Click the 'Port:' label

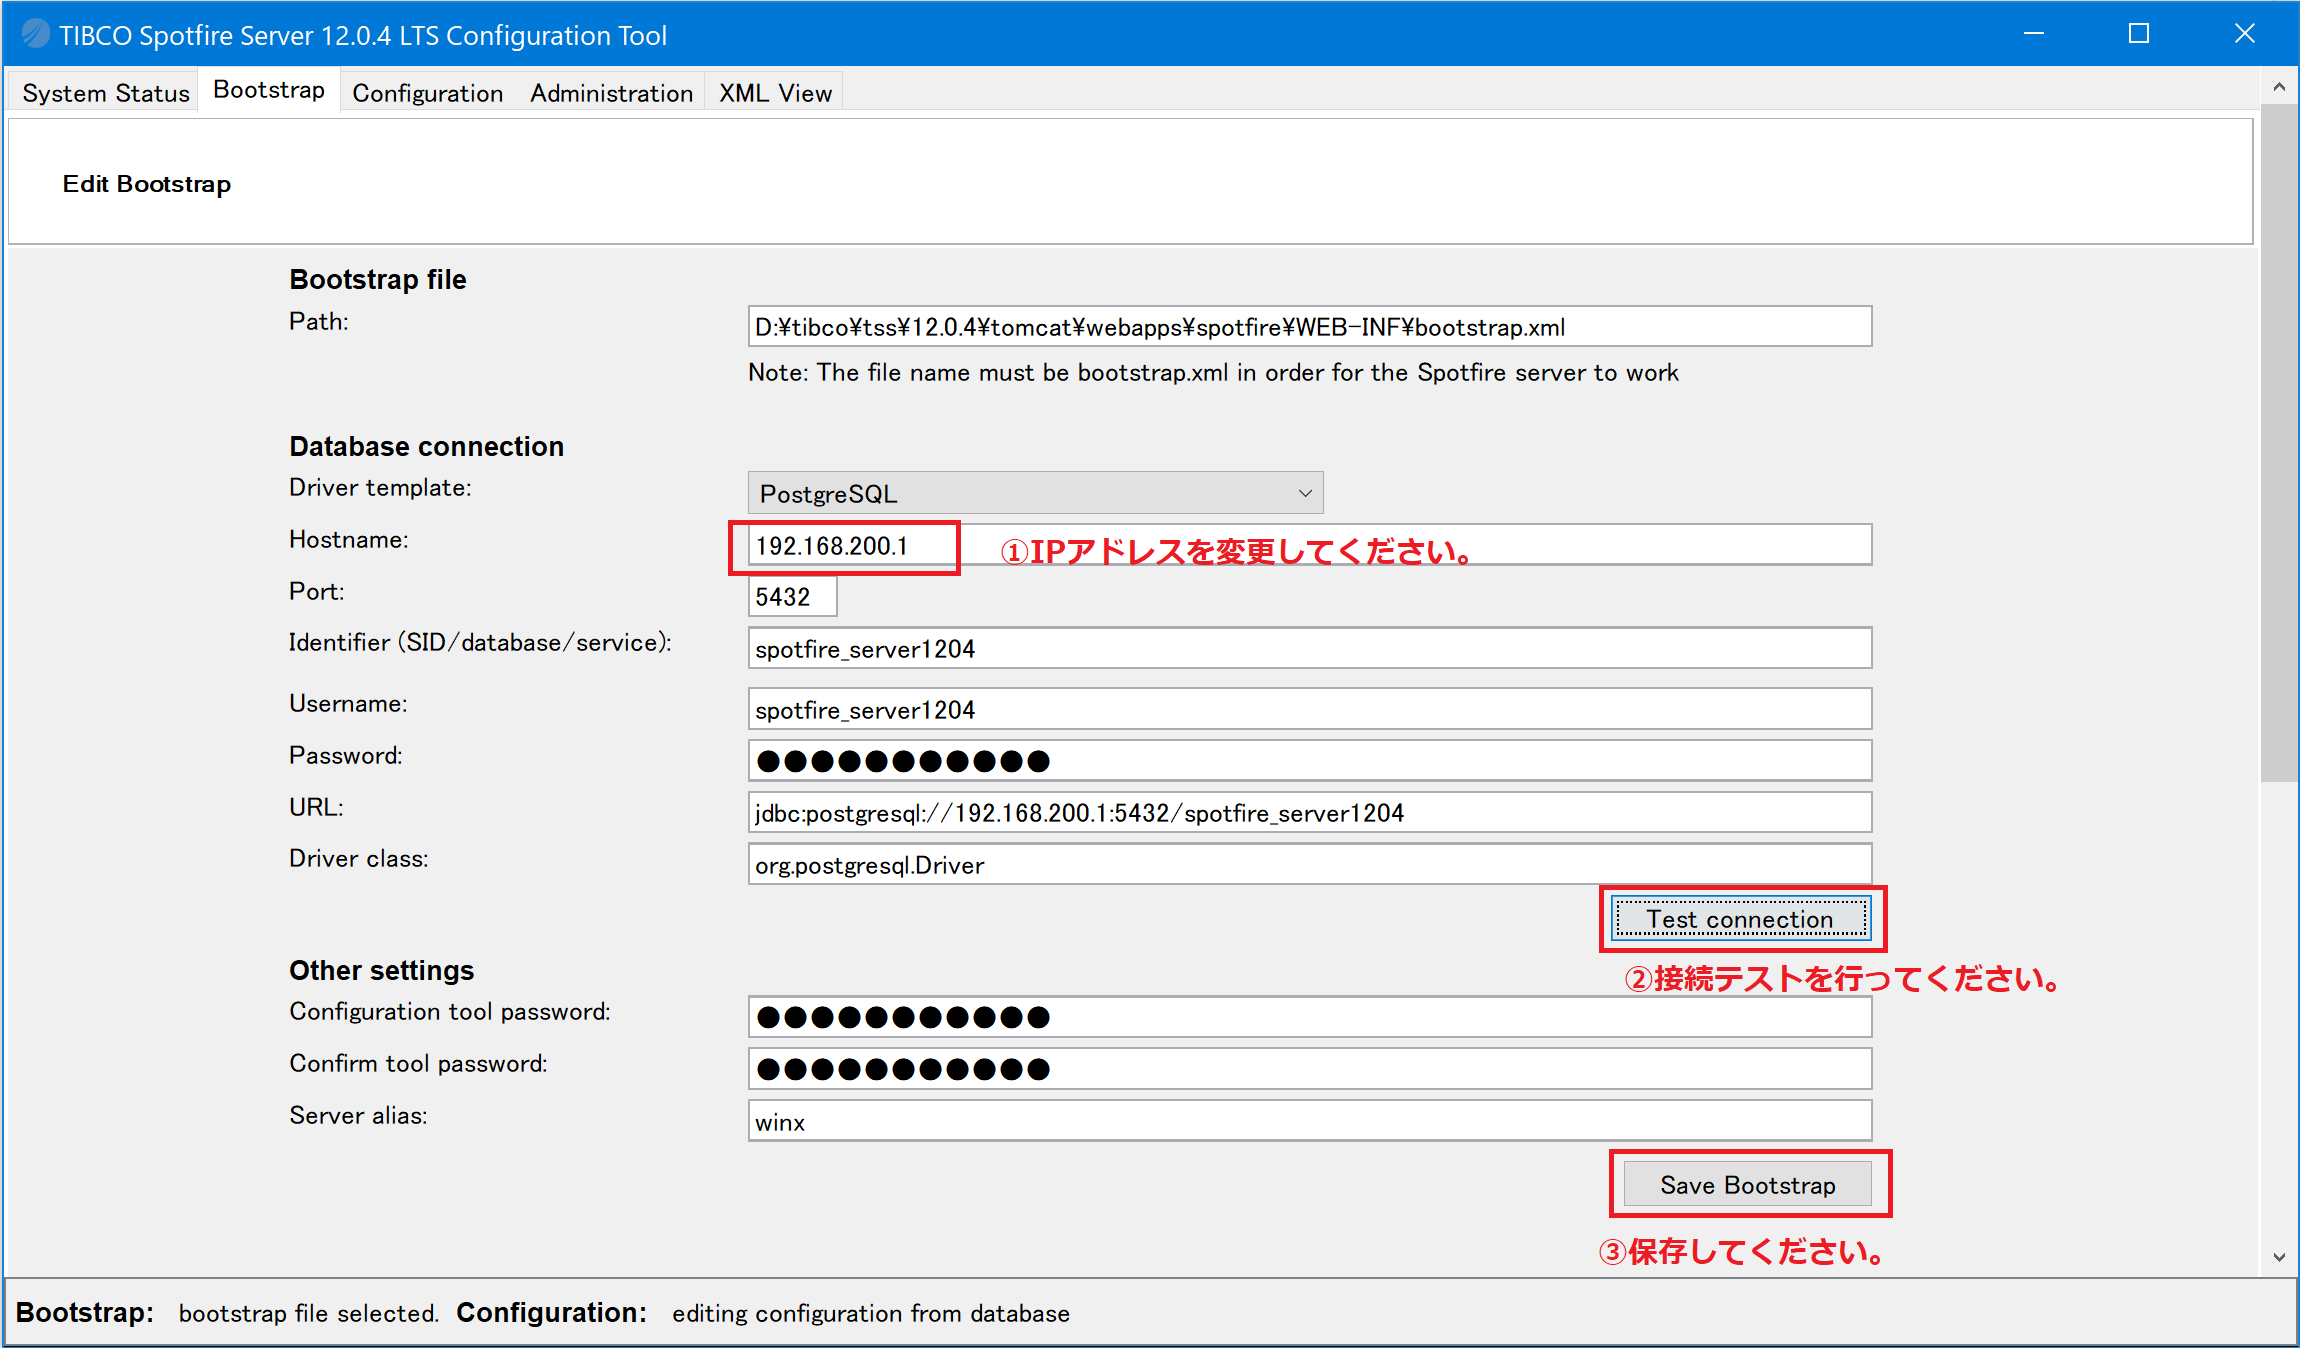[x=317, y=592]
